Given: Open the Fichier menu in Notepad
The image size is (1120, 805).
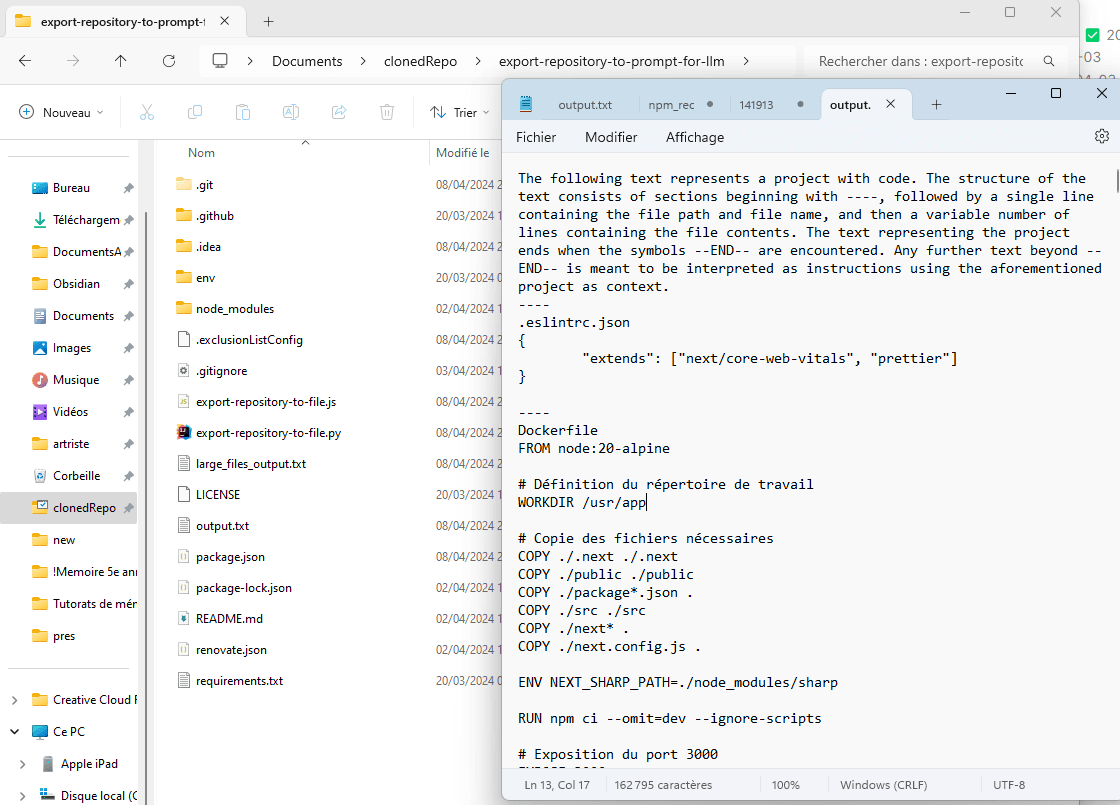Looking at the screenshot, I should click(536, 137).
